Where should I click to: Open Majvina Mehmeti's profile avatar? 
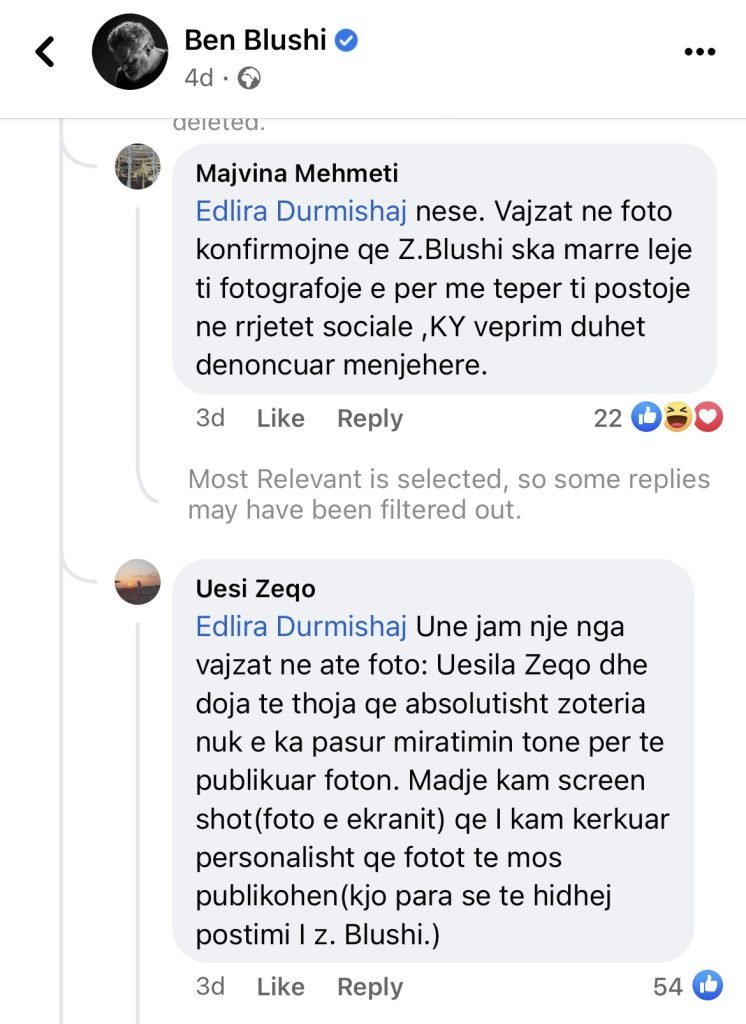pyautogui.click(x=138, y=166)
